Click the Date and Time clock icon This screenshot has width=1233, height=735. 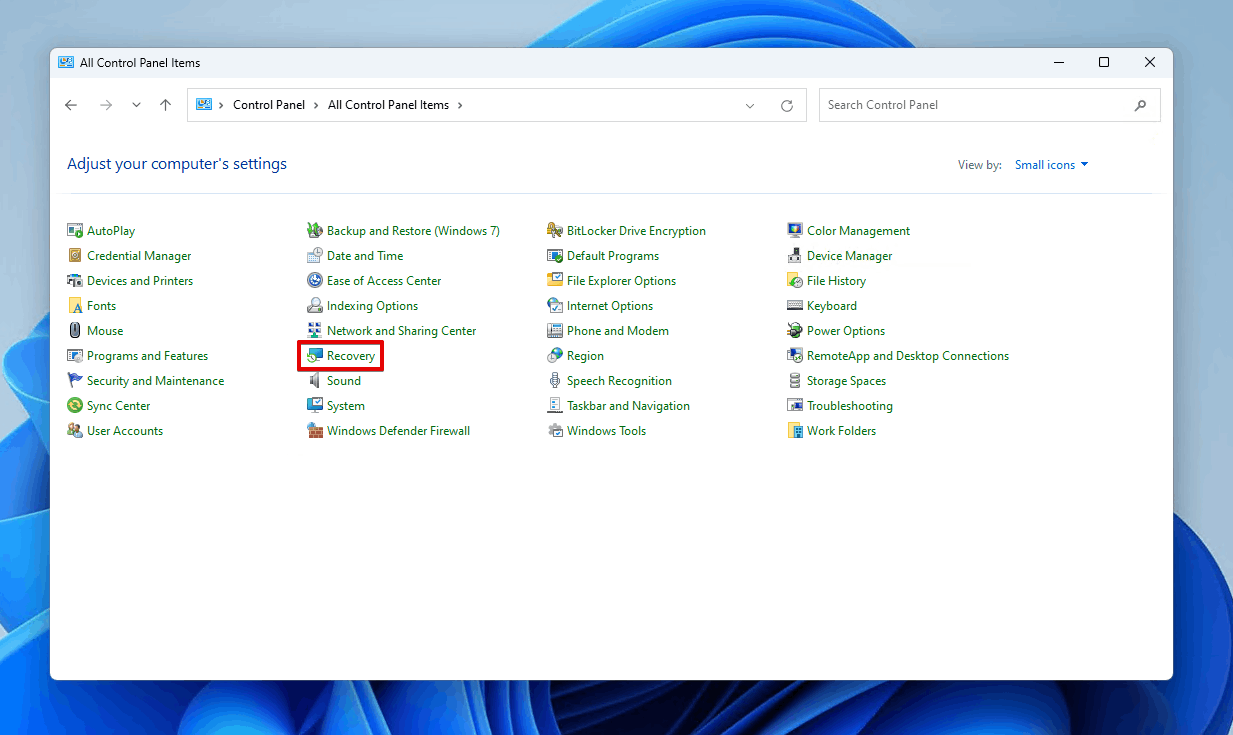click(315, 256)
